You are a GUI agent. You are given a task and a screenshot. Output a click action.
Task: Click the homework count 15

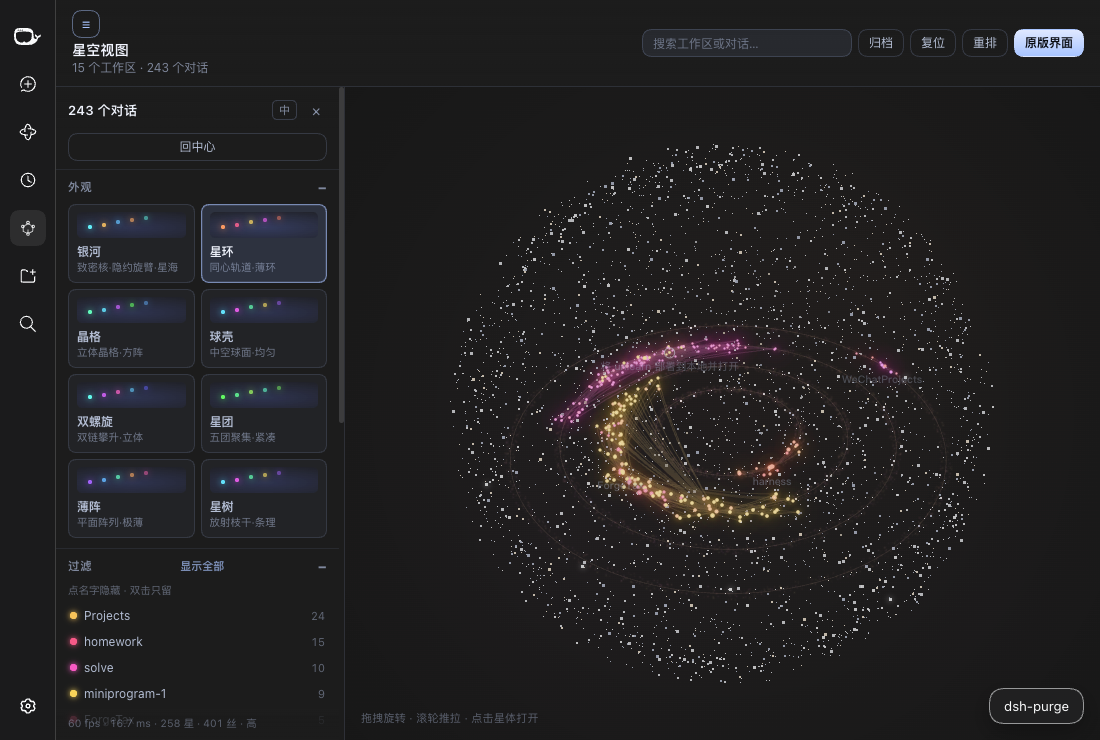[x=318, y=642]
